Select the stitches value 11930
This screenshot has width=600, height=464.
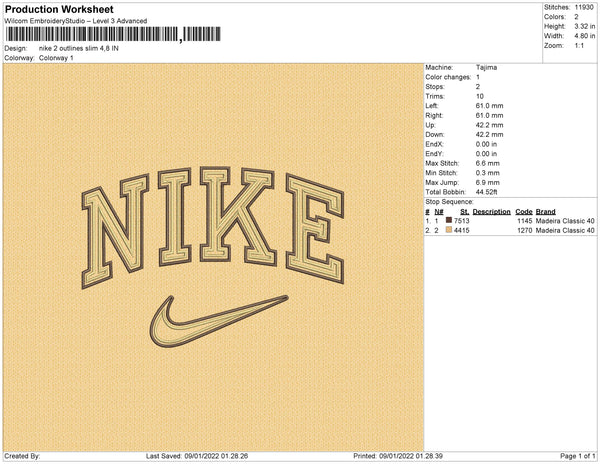(584, 7)
